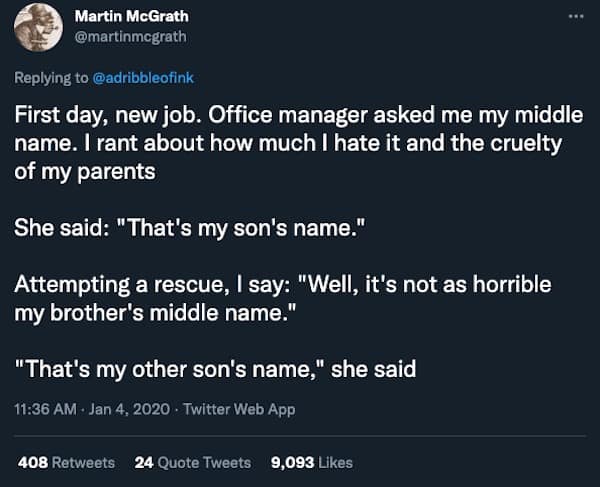Click the word Likes in stats row
This screenshot has height=487, width=600.
335,462
